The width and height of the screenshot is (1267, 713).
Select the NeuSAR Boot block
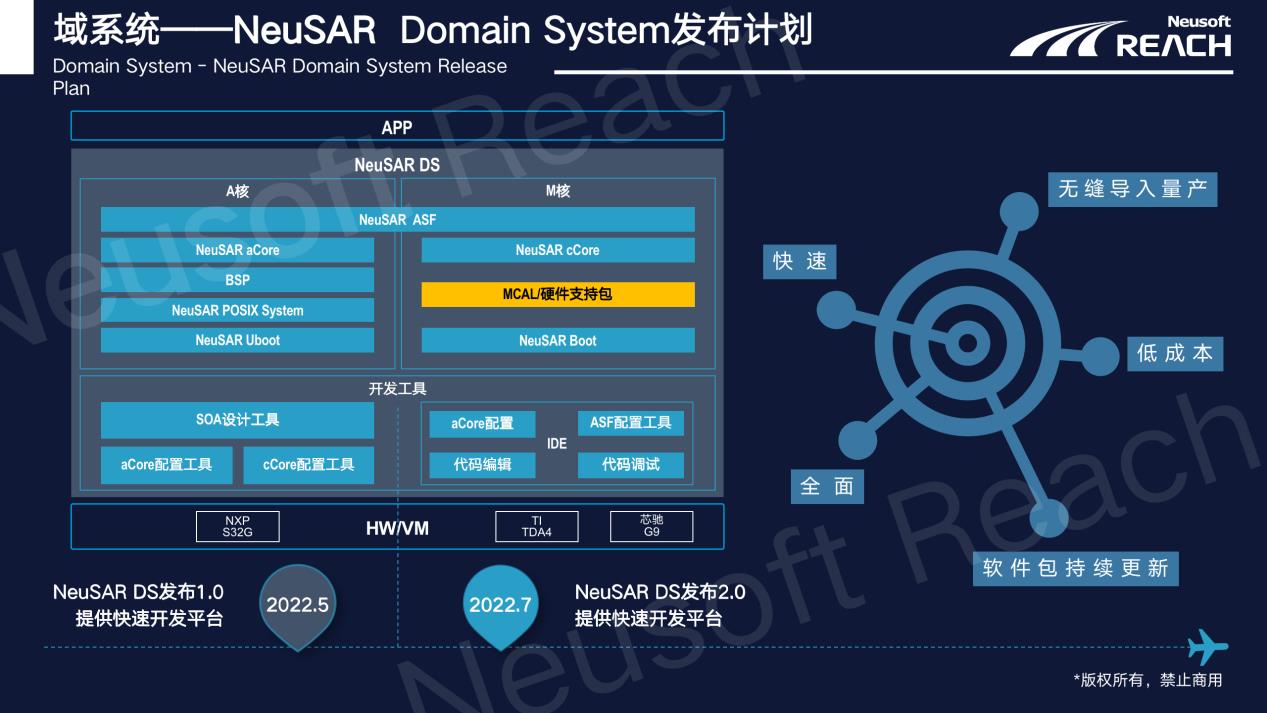click(x=558, y=340)
